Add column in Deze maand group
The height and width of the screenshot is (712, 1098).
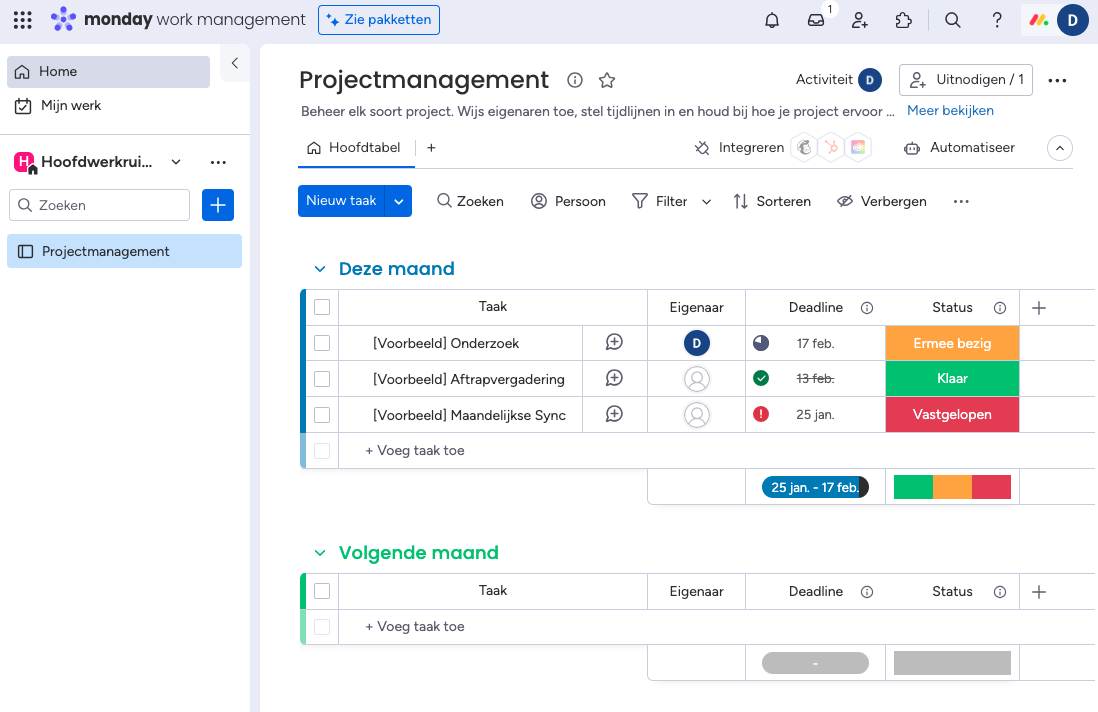tap(1039, 308)
